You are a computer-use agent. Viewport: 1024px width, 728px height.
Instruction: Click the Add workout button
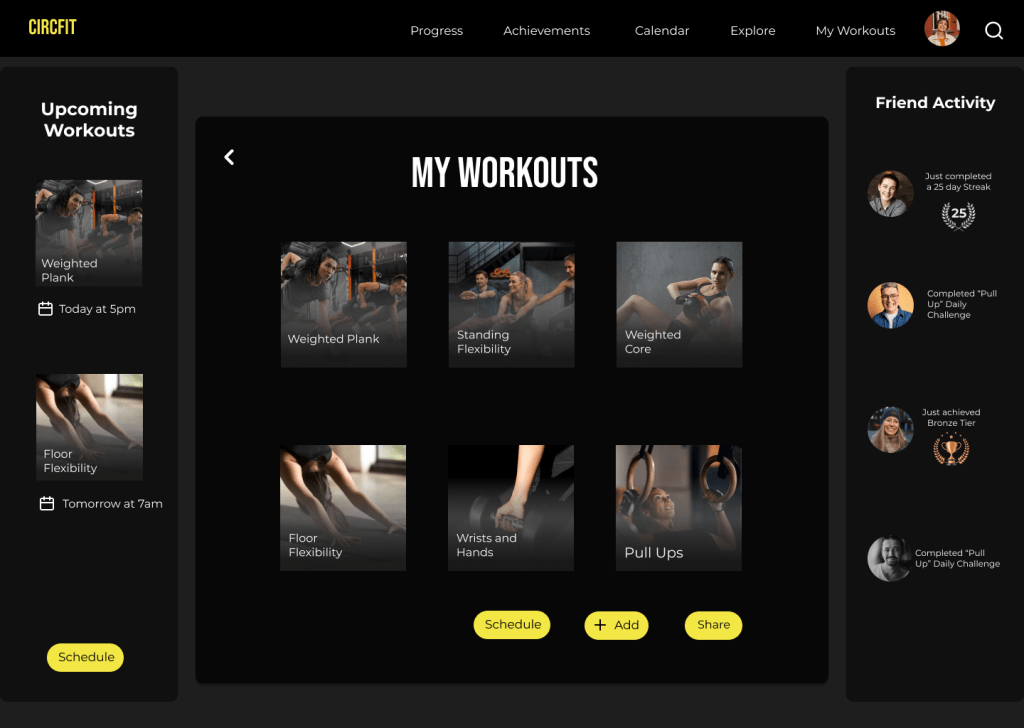[x=616, y=625]
